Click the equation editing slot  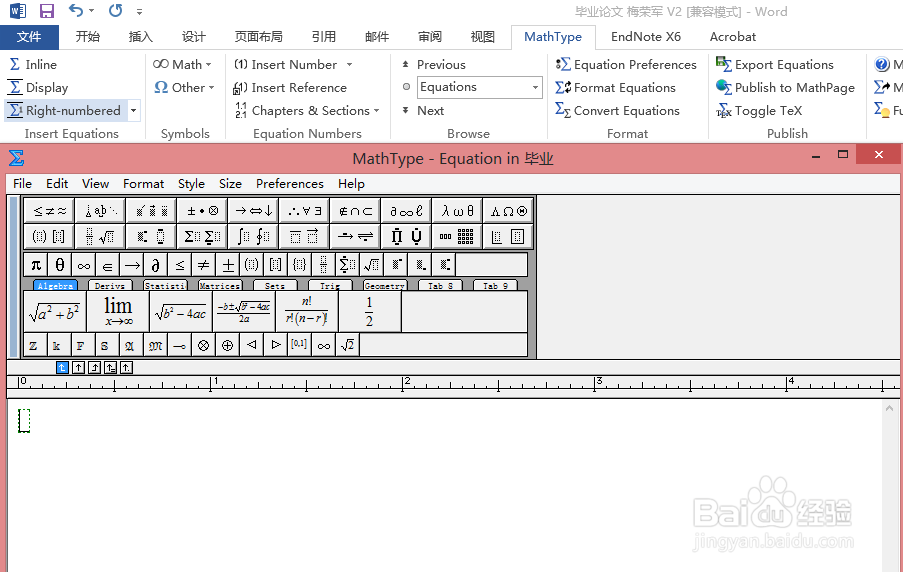click(x=24, y=421)
